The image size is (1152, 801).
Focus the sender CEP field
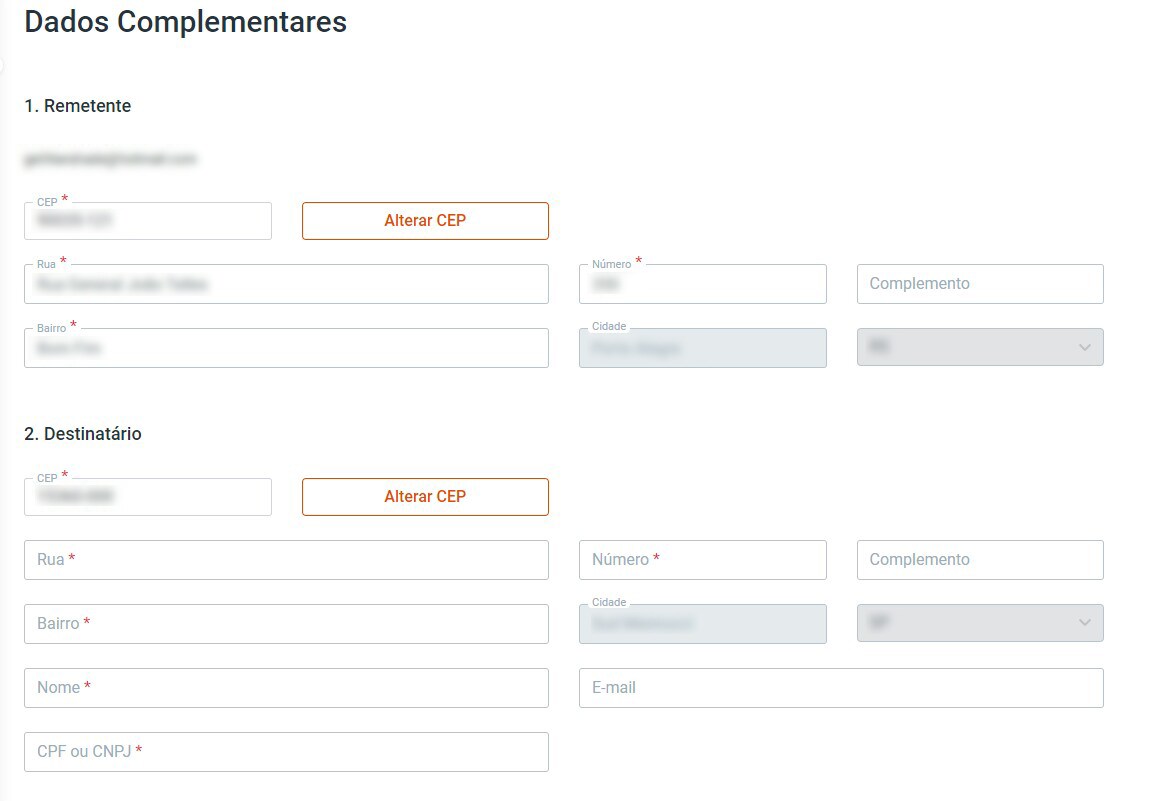(148, 222)
